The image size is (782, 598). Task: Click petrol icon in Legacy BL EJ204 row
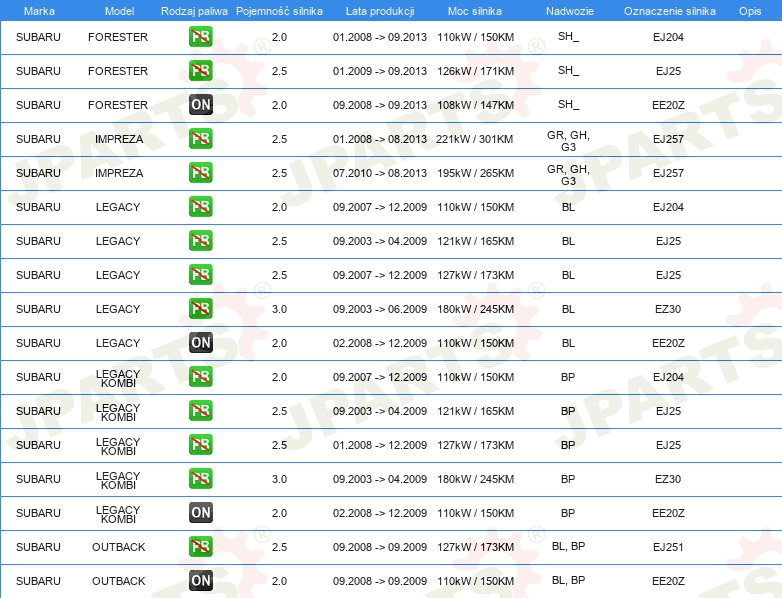click(200, 206)
